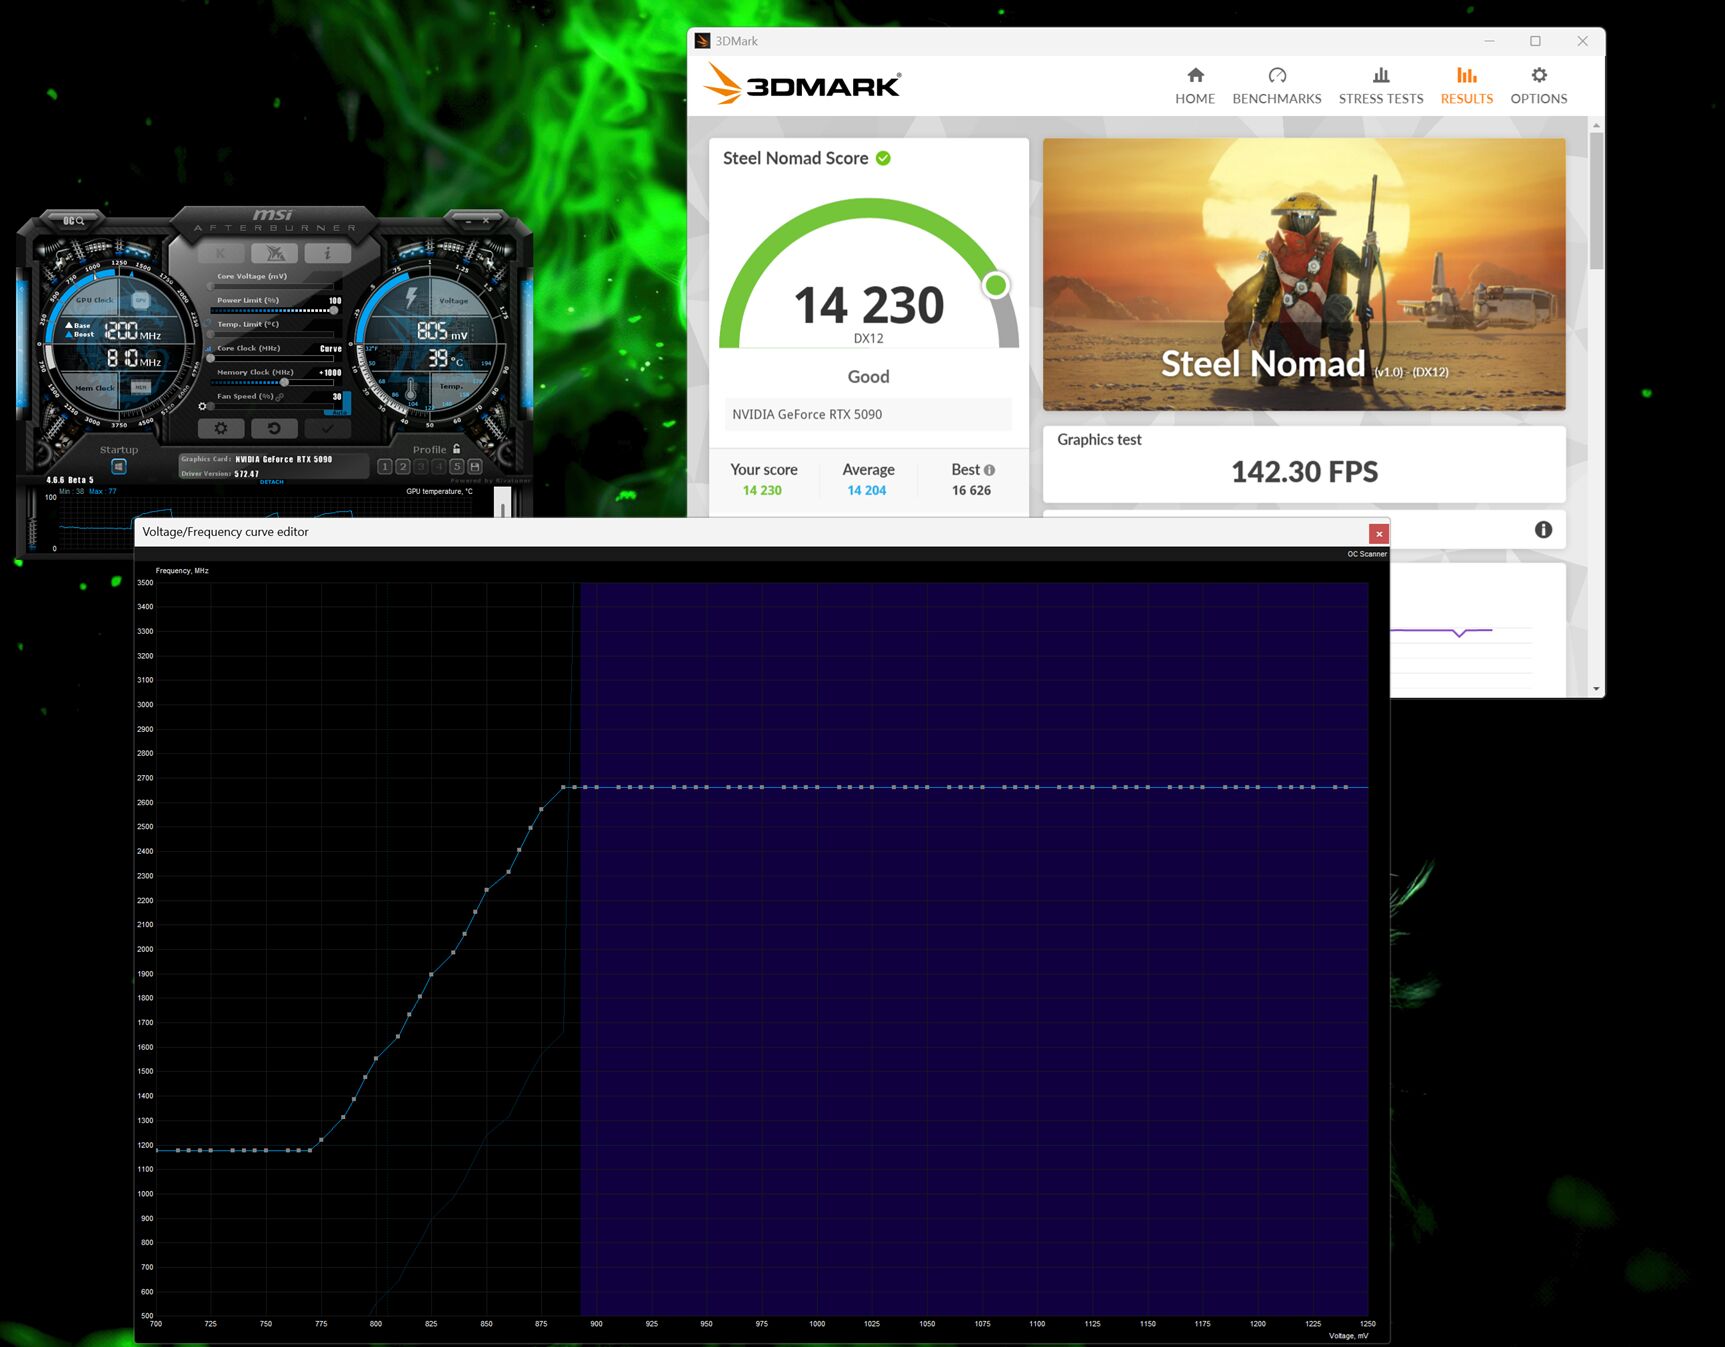
Task: Click the 3DMark title bar app icon
Action: [x=702, y=41]
